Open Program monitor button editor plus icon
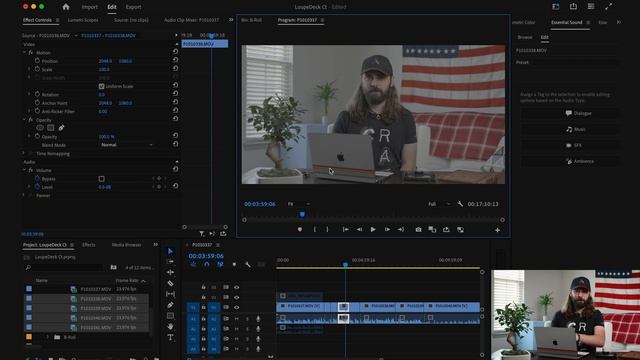 point(498,230)
